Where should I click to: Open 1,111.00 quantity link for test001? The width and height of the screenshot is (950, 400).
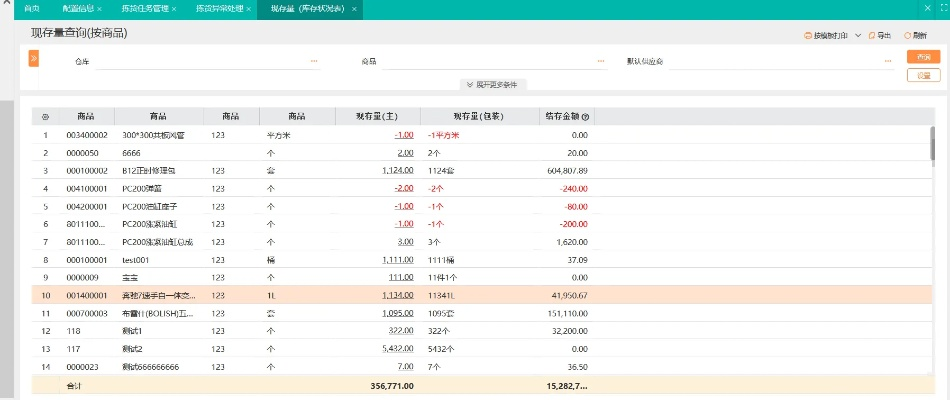click(x=398, y=260)
